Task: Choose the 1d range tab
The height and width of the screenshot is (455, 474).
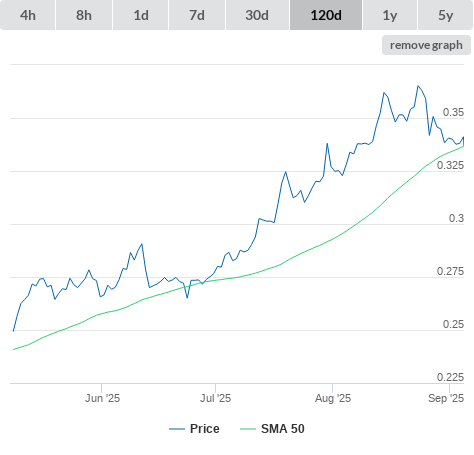Action: (141, 15)
